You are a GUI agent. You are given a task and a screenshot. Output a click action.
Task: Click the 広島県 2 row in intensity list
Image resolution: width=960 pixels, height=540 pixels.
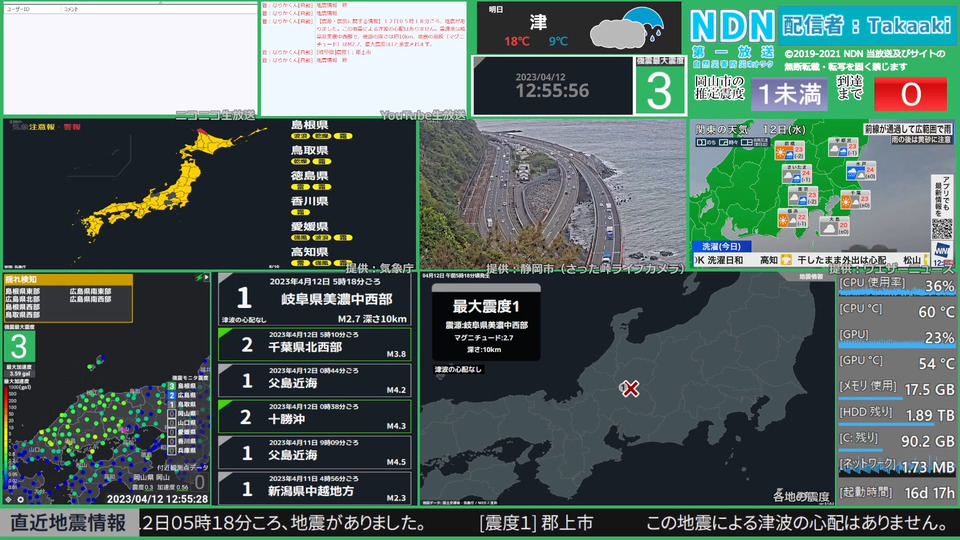click(x=182, y=396)
